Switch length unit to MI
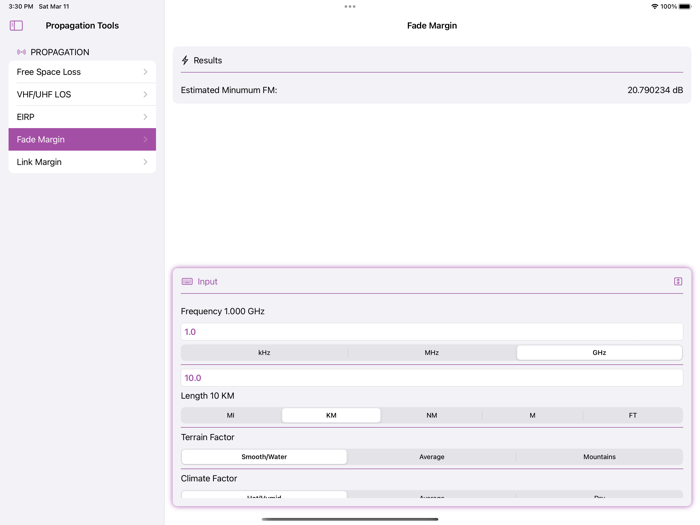Screen dimensions: 700x525 click(231, 415)
